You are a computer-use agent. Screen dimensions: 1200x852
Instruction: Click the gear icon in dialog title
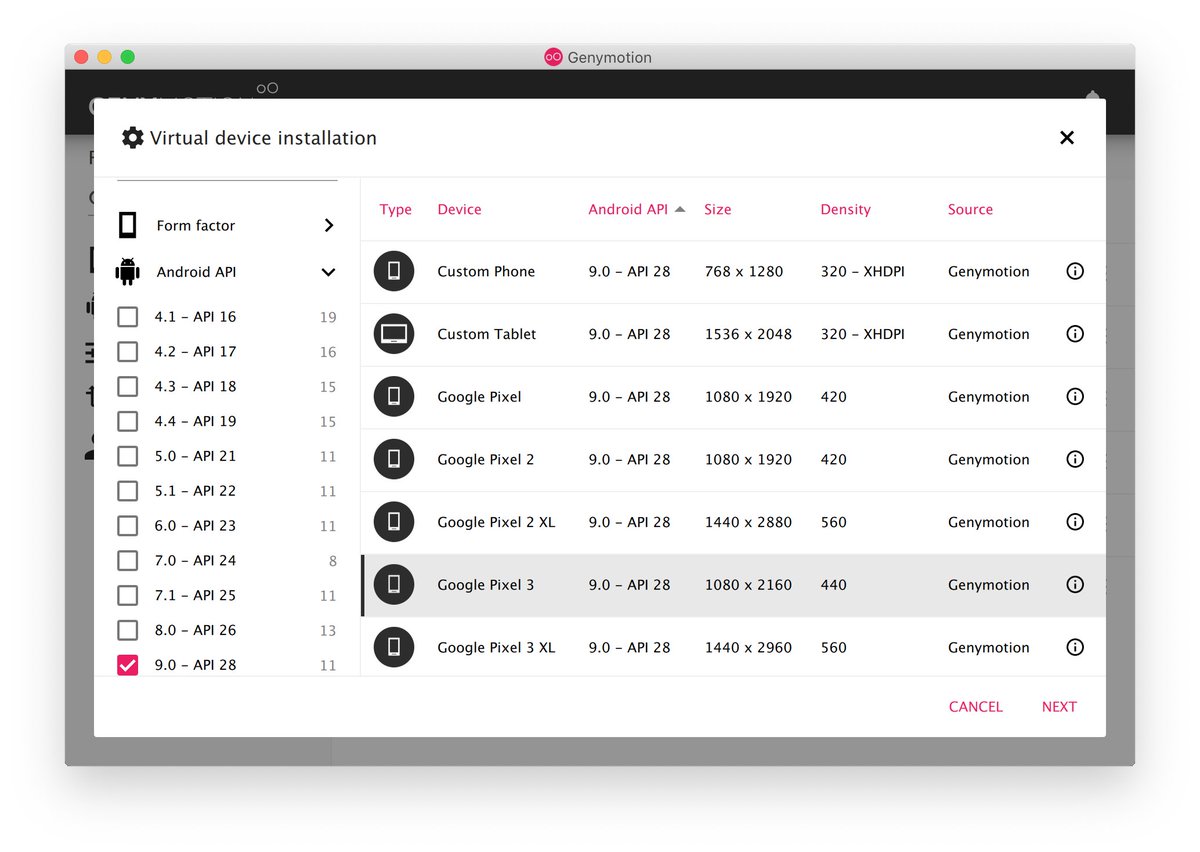(x=132, y=138)
